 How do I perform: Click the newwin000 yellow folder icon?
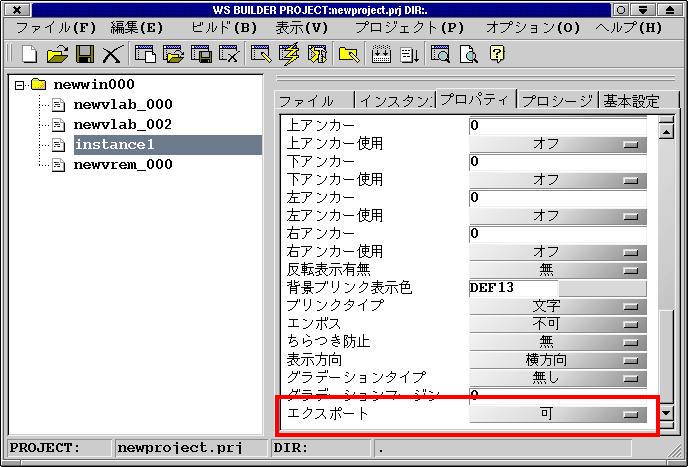pyautogui.click(x=38, y=84)
